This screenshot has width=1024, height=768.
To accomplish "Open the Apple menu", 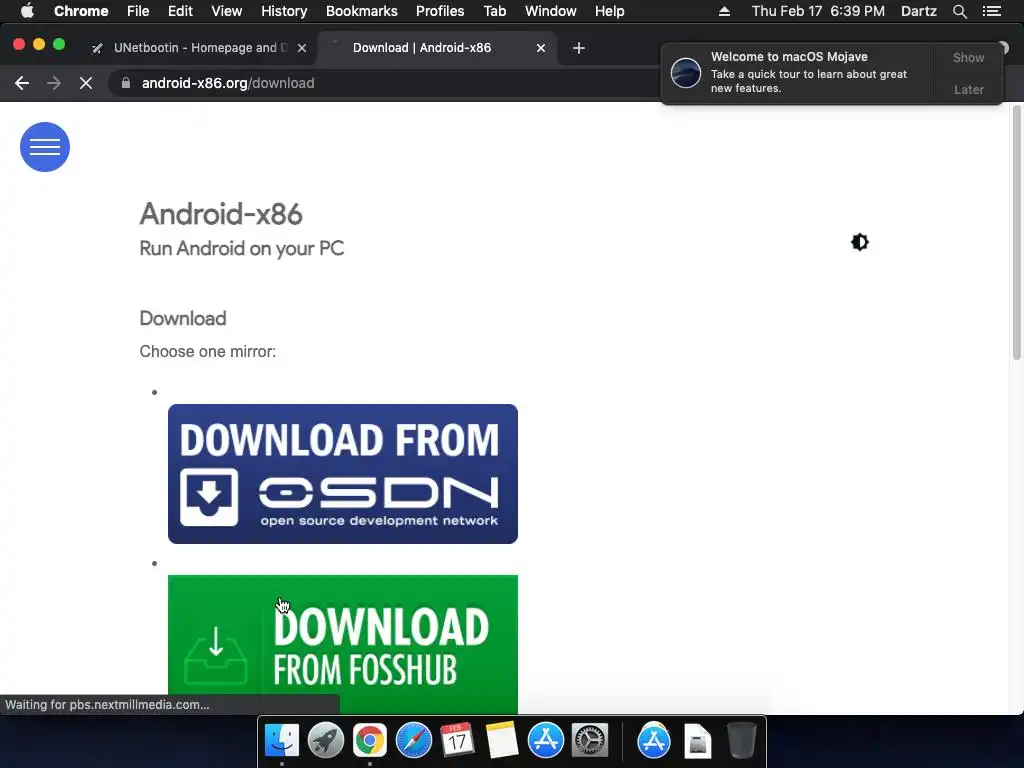I will (27, 11).
